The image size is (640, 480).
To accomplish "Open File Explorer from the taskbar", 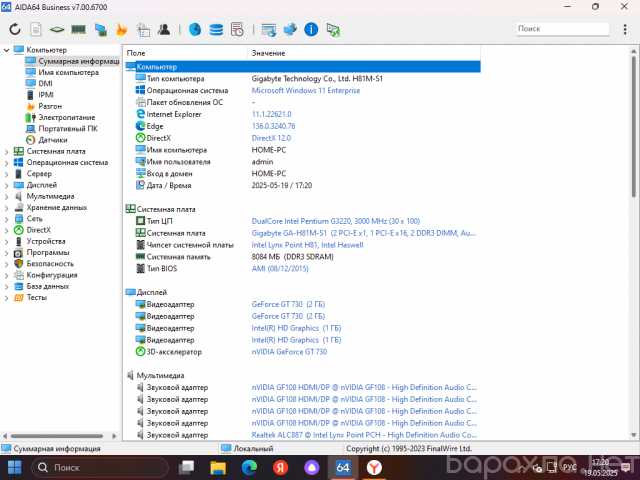I will point(218,468).
